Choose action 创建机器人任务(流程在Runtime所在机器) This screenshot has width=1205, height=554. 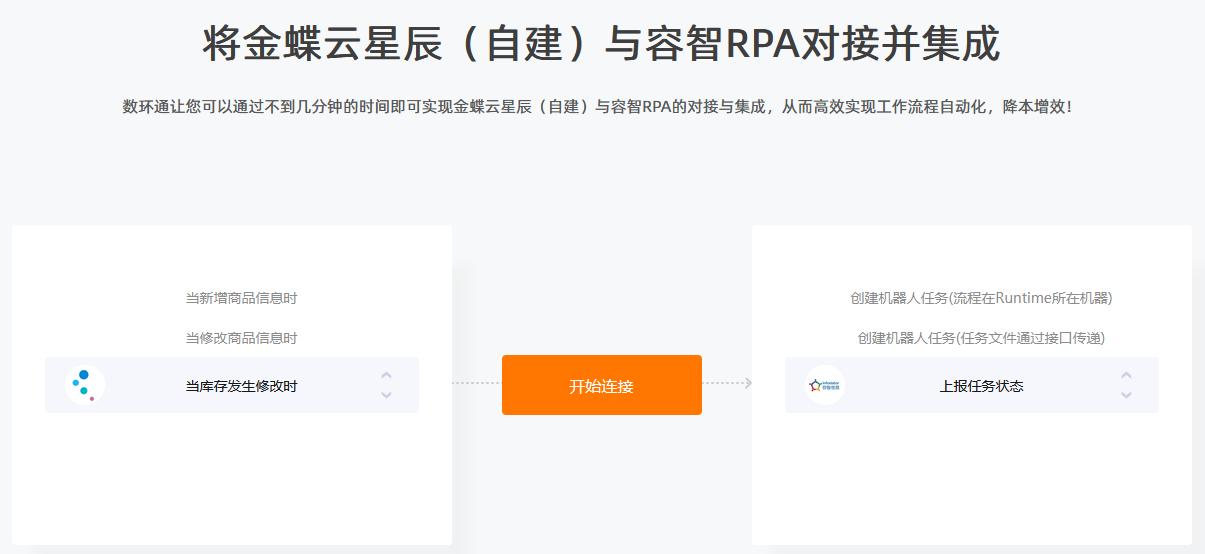[x=981, y=298]
